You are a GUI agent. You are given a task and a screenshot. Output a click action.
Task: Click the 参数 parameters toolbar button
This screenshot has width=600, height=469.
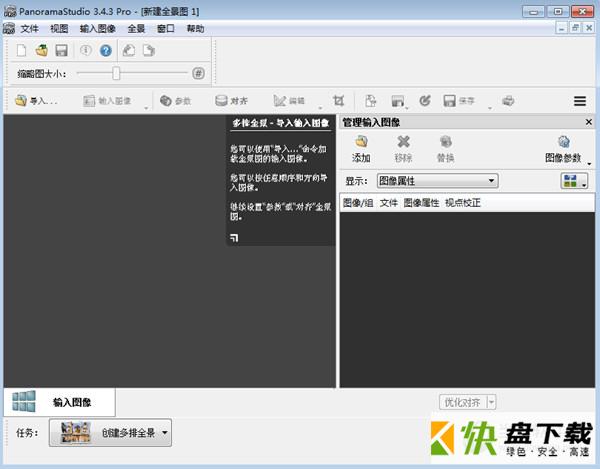pyautogui.click(x=175, y=101)
